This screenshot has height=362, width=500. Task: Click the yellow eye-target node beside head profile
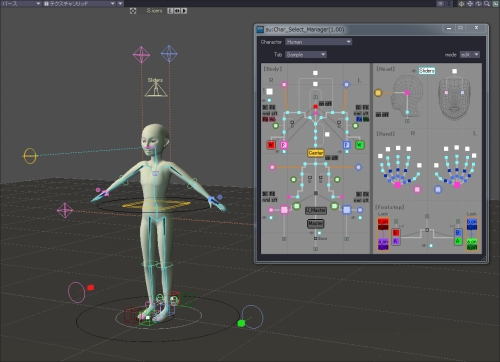click(378, 93)
